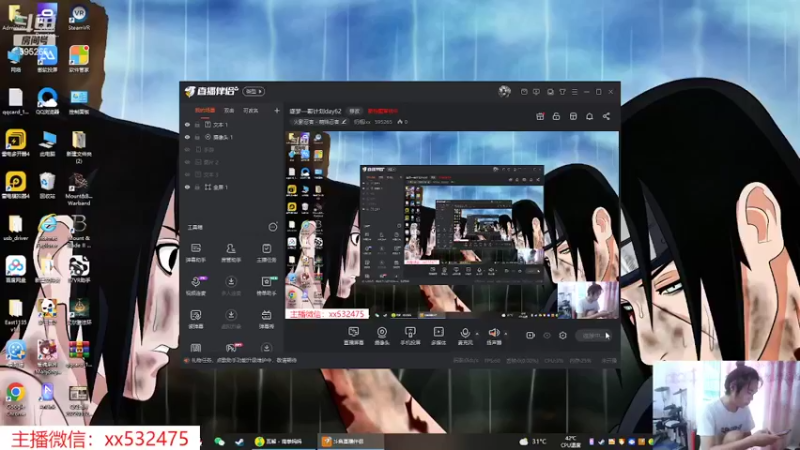
Task: Add a multimedia source
Action: [438, 336]
